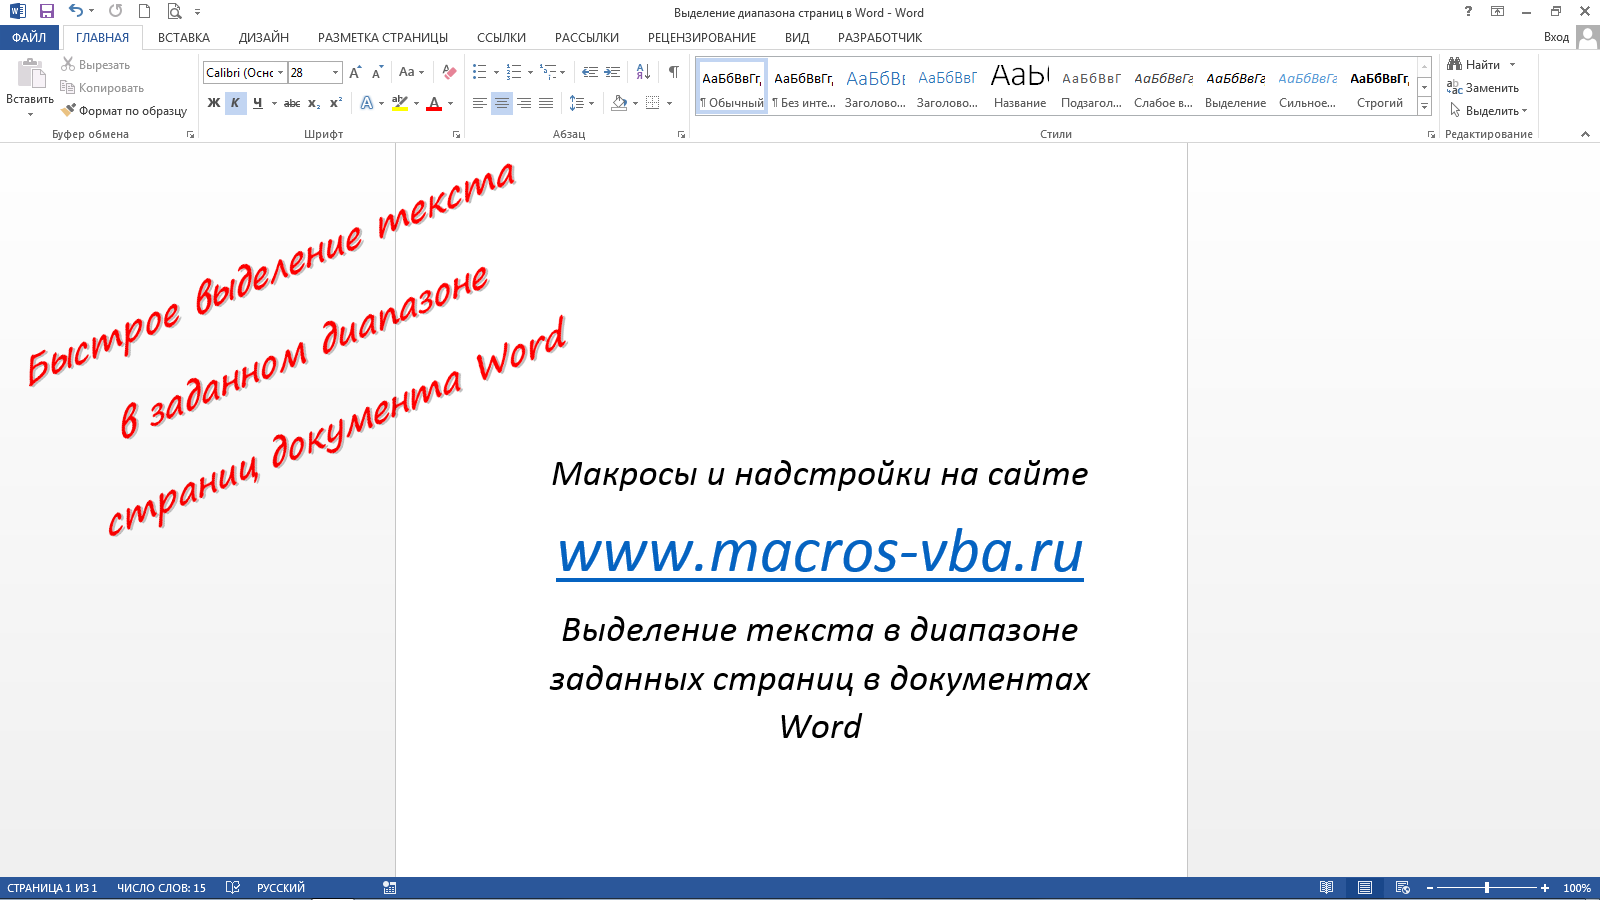Toggle italic formatting off
Screen dimensions: 1600x900
coord(236,103)
